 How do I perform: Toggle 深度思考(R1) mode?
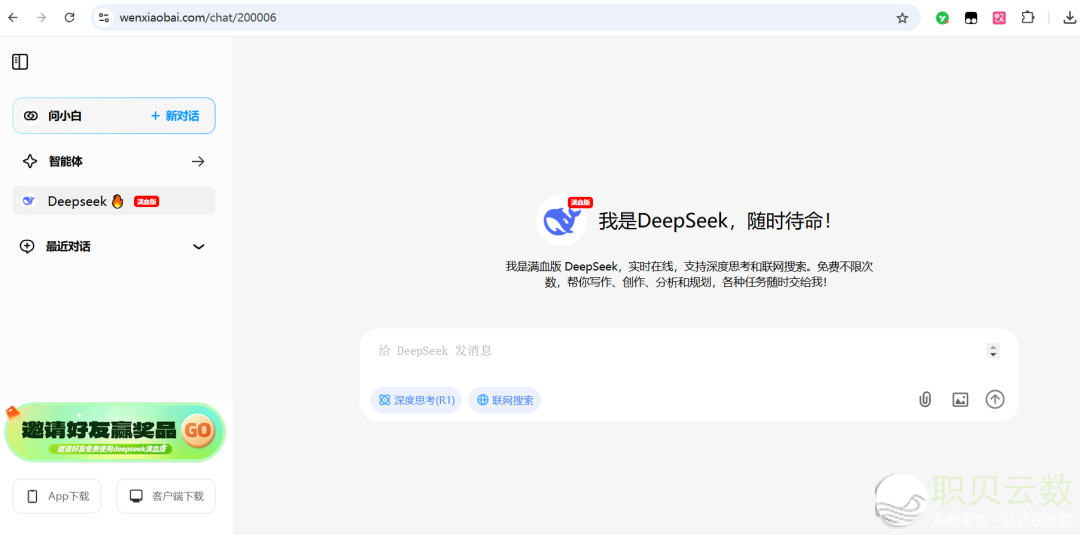coord(416,400)
